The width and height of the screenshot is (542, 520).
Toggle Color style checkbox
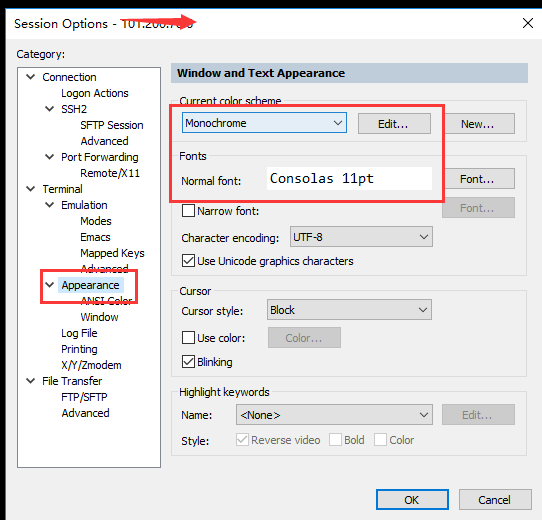[x=380, y=440]
